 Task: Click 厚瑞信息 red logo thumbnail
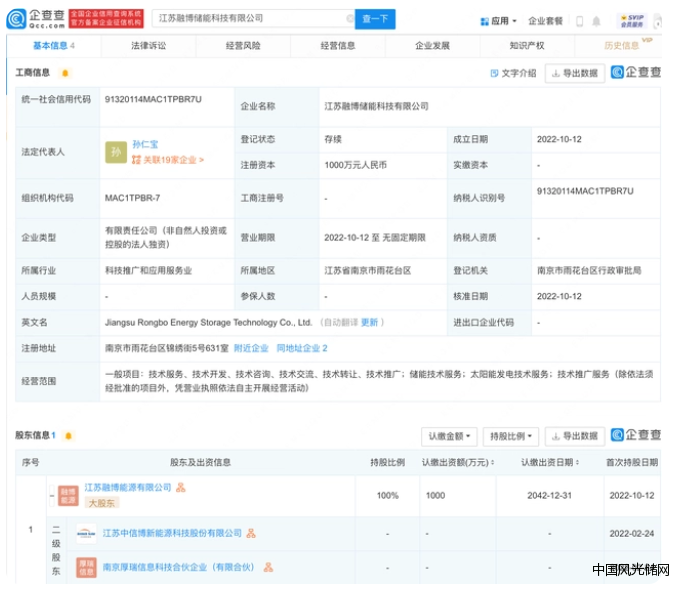(86, 567)
